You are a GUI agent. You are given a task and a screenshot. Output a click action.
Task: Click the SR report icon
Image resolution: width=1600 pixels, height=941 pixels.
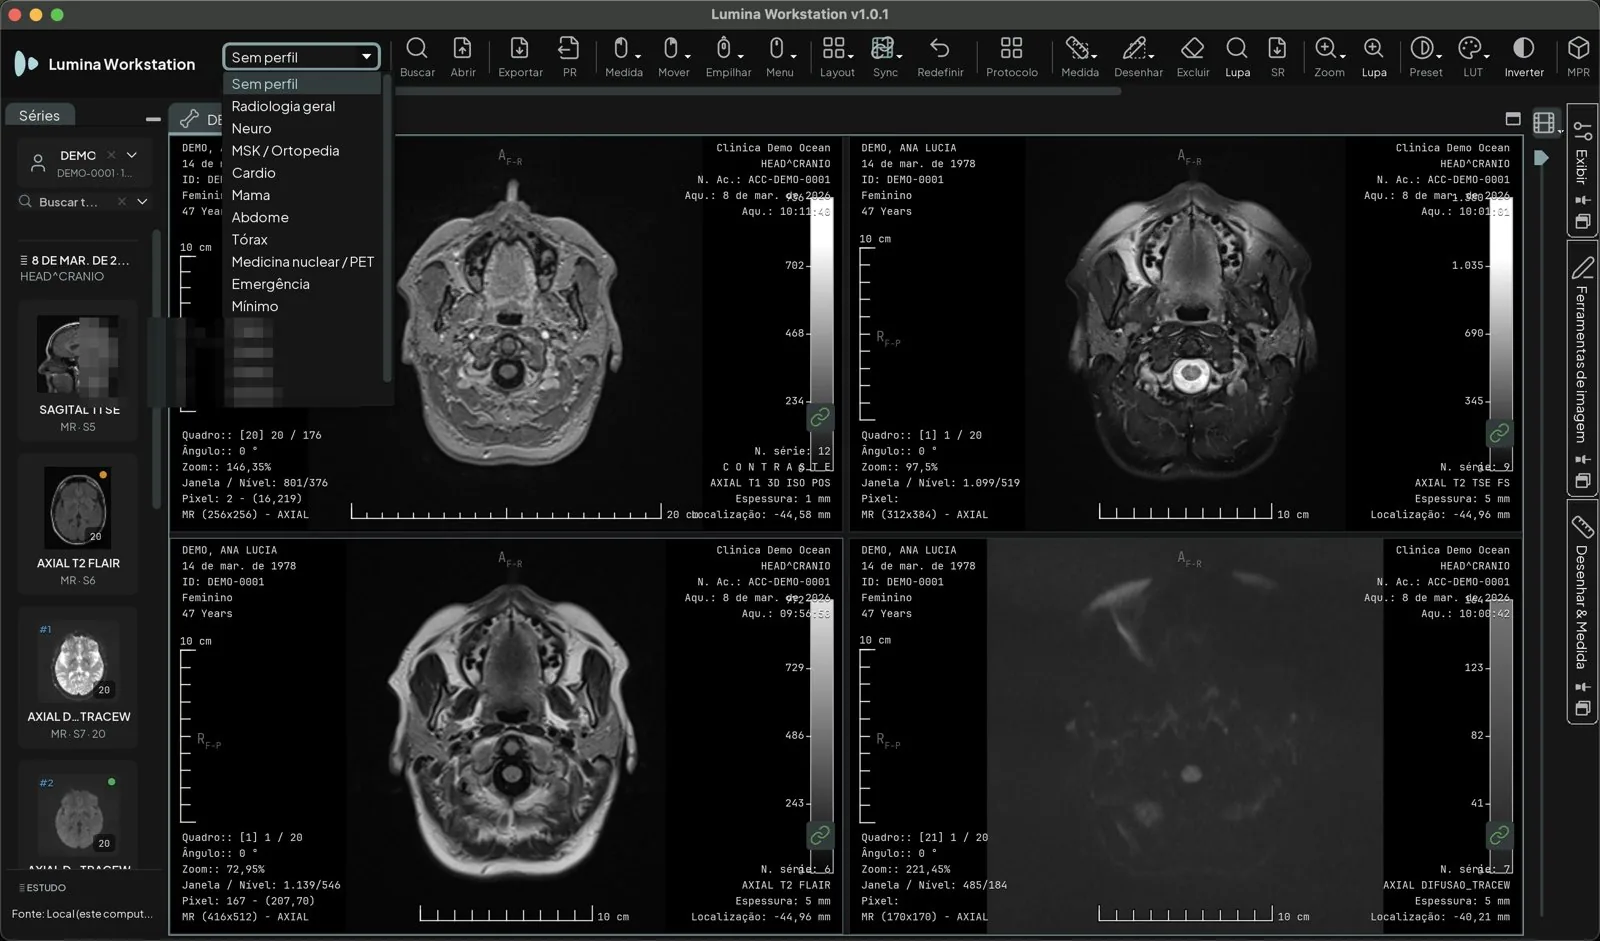[1277, 57]
